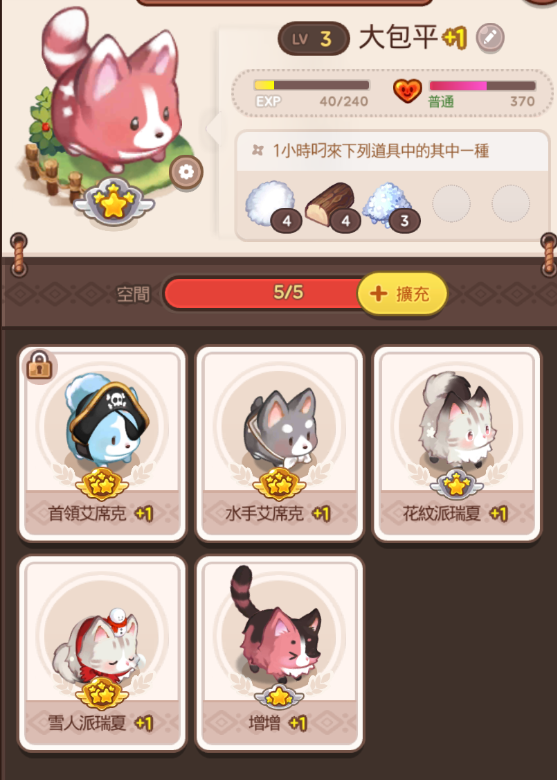
Task: Select the 水手艾席克 pet card
Action: coord(279,443)
